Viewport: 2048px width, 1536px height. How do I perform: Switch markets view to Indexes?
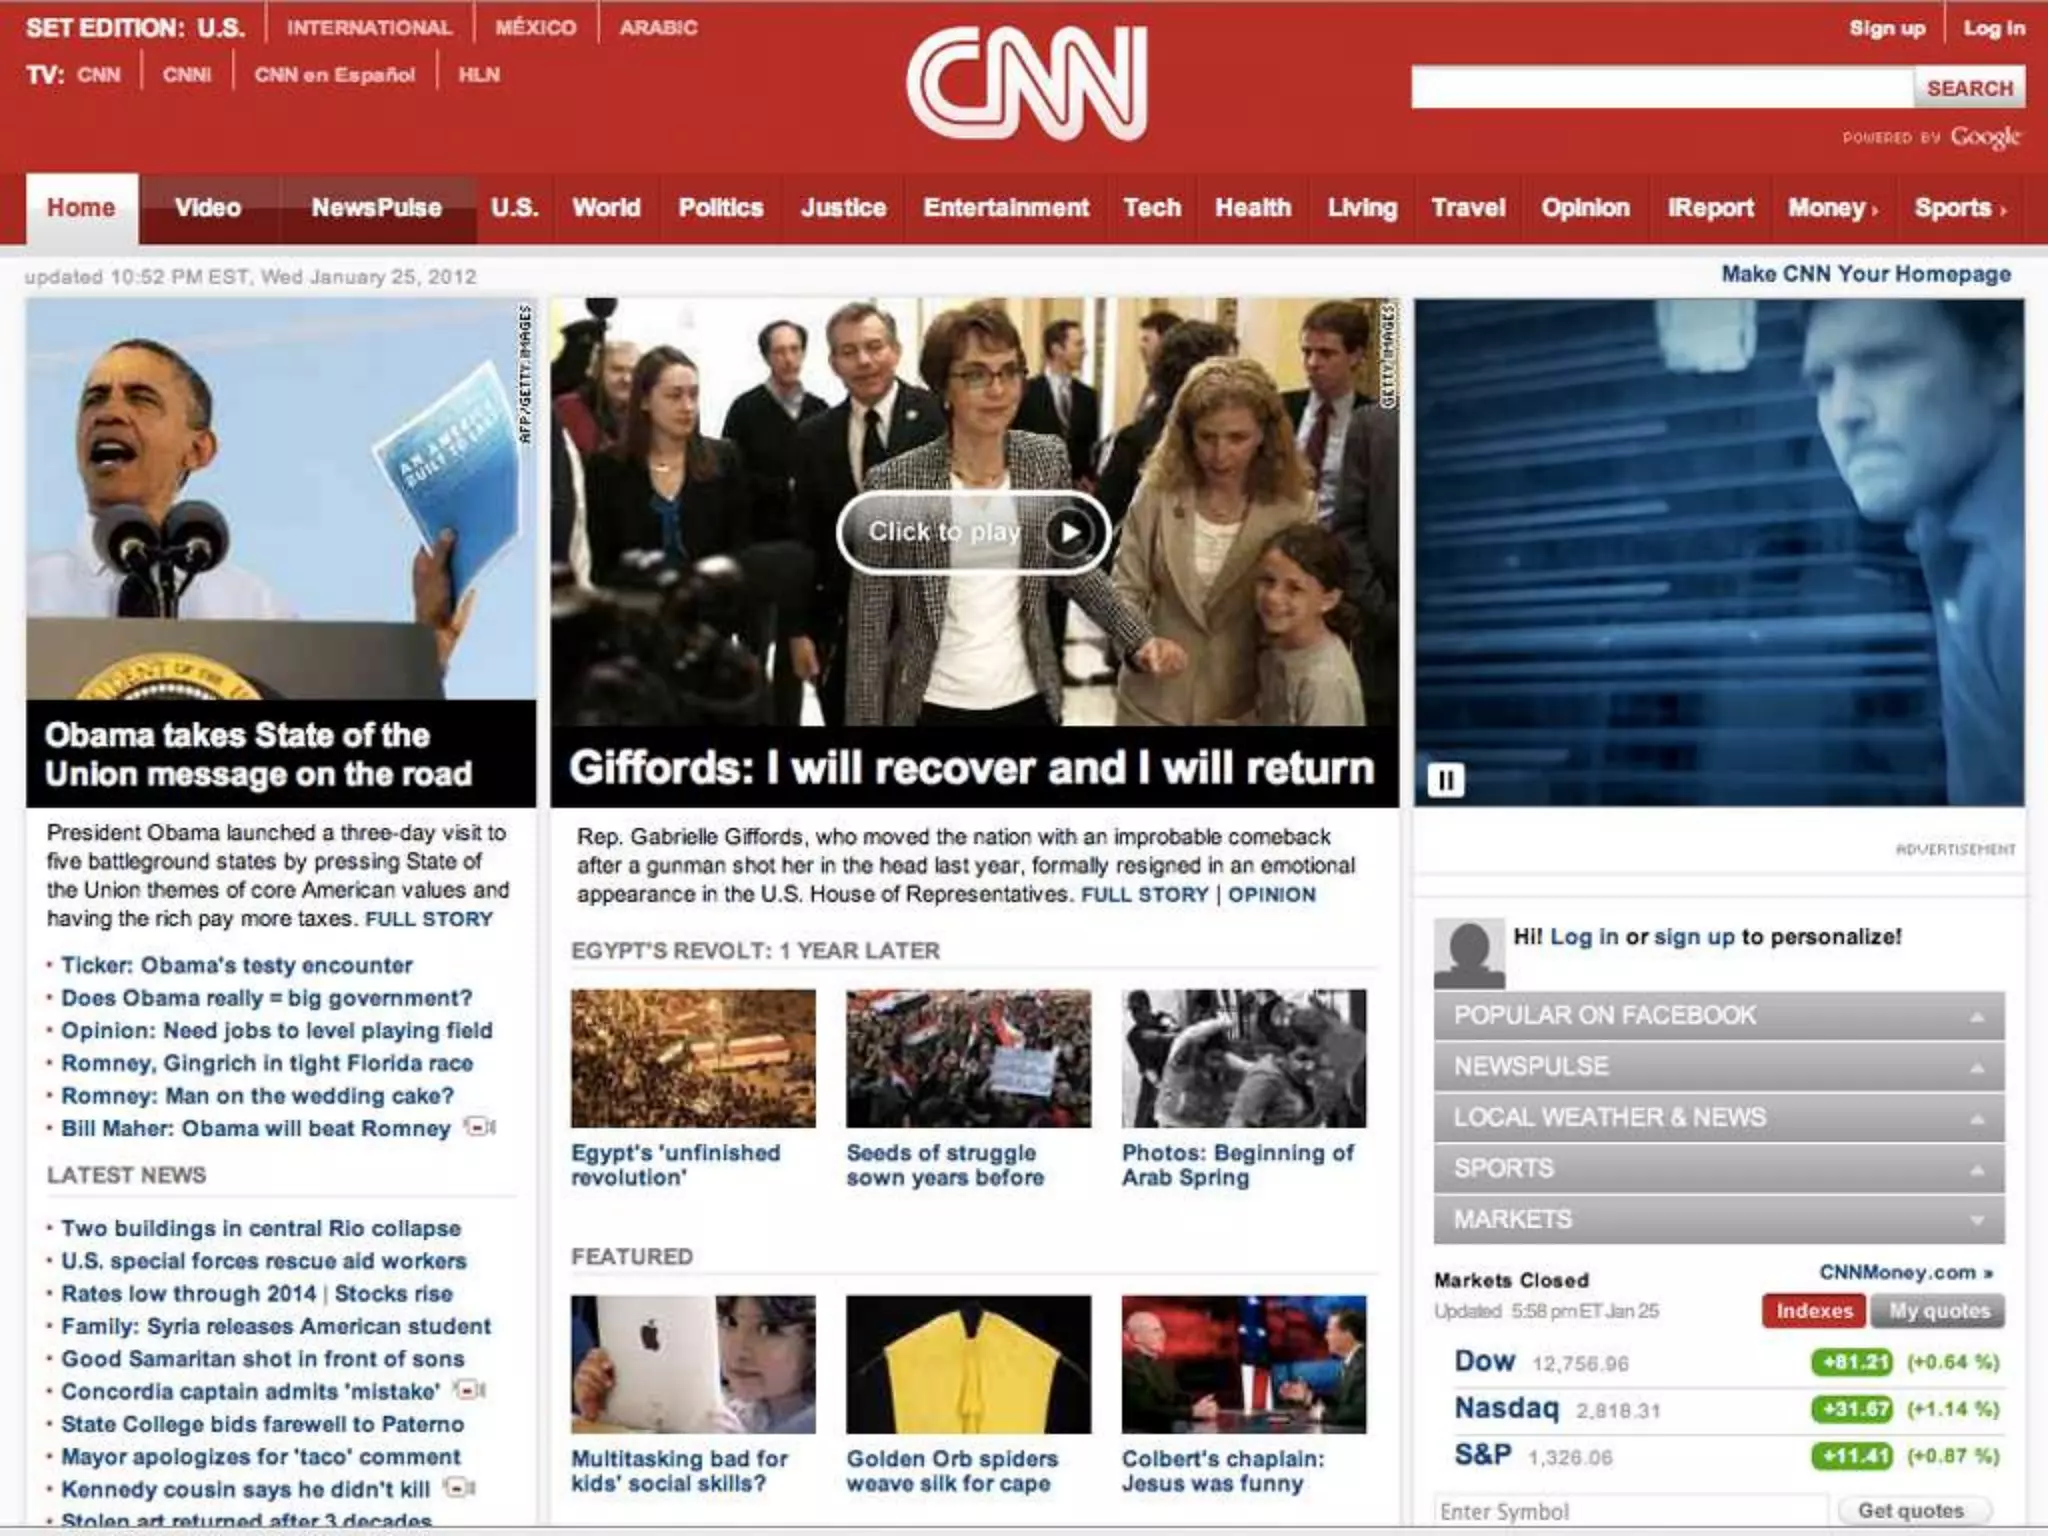pyautogui.click(x=1813, y=1310)
